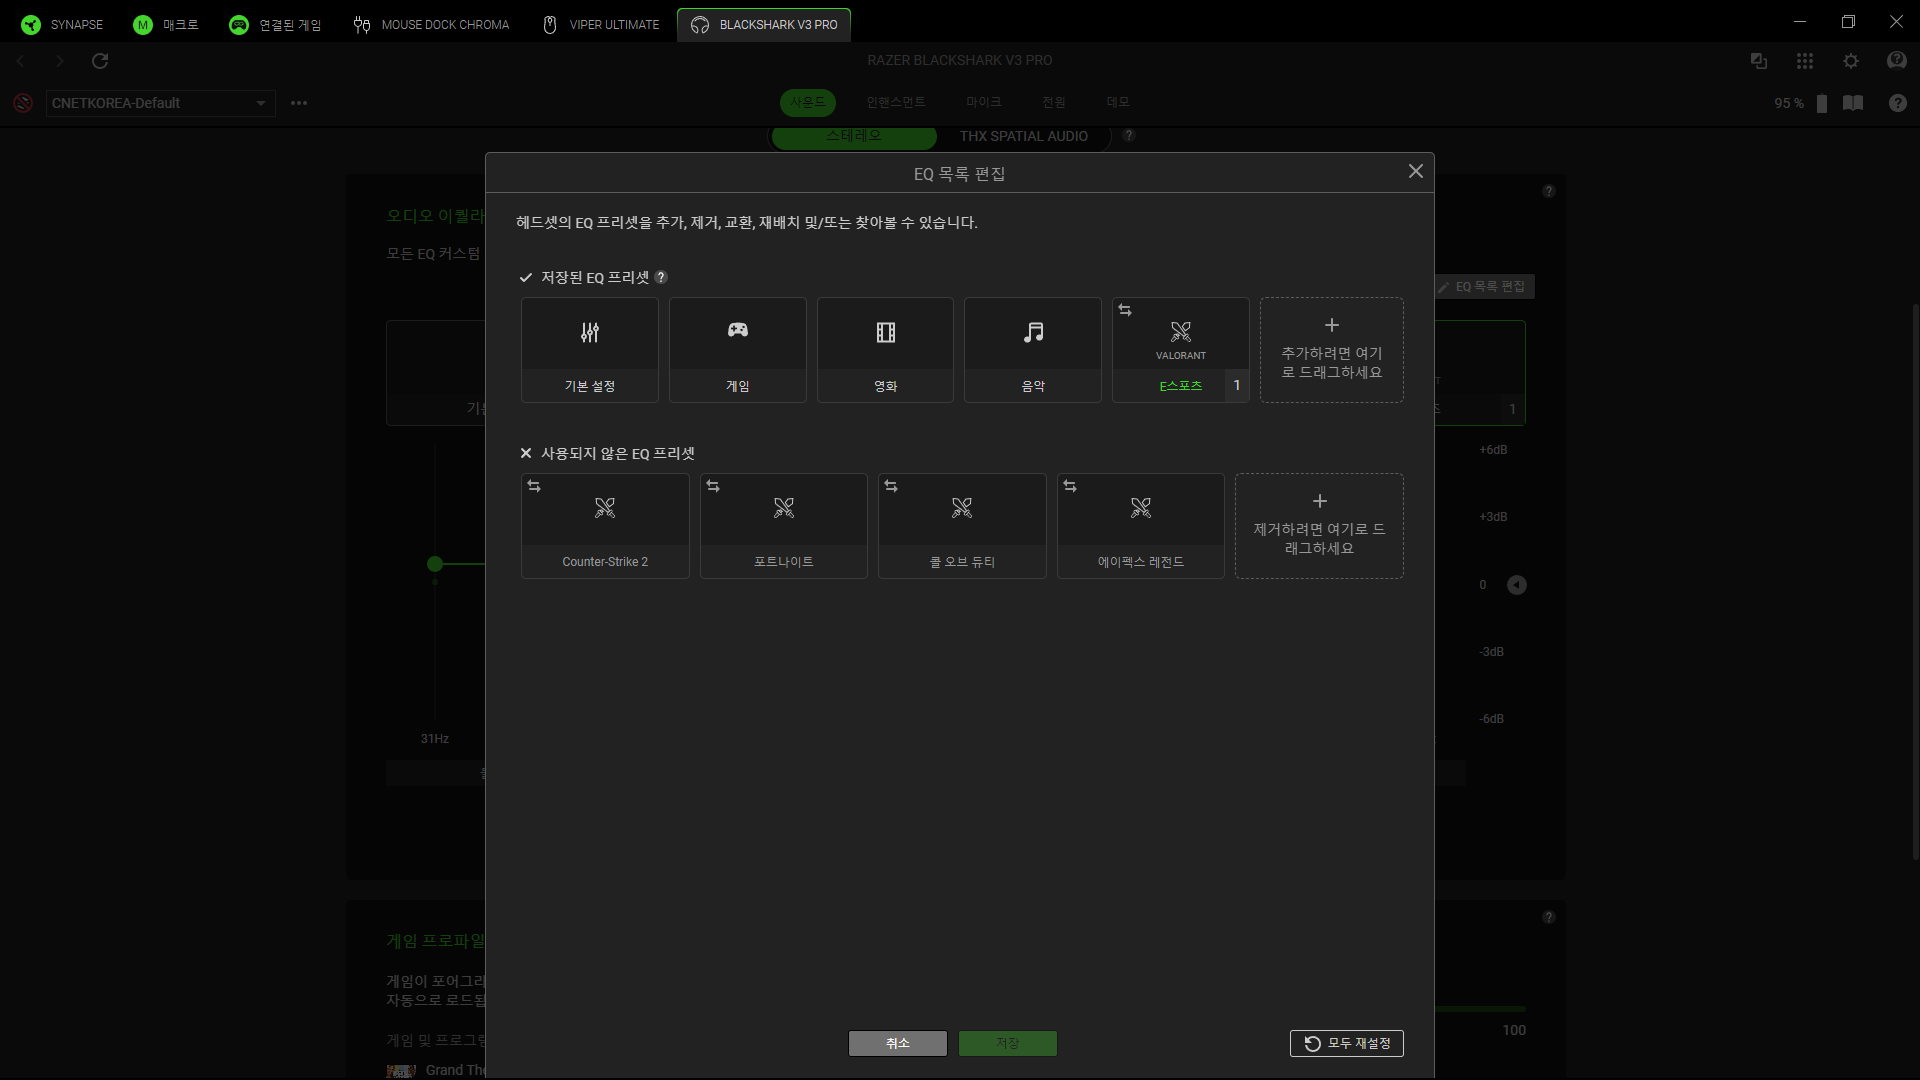Viewport: 1920px width, 1080px height.
Task: Open the apps grid icon
Action: pyautogui.click(x=1805, y=61)
